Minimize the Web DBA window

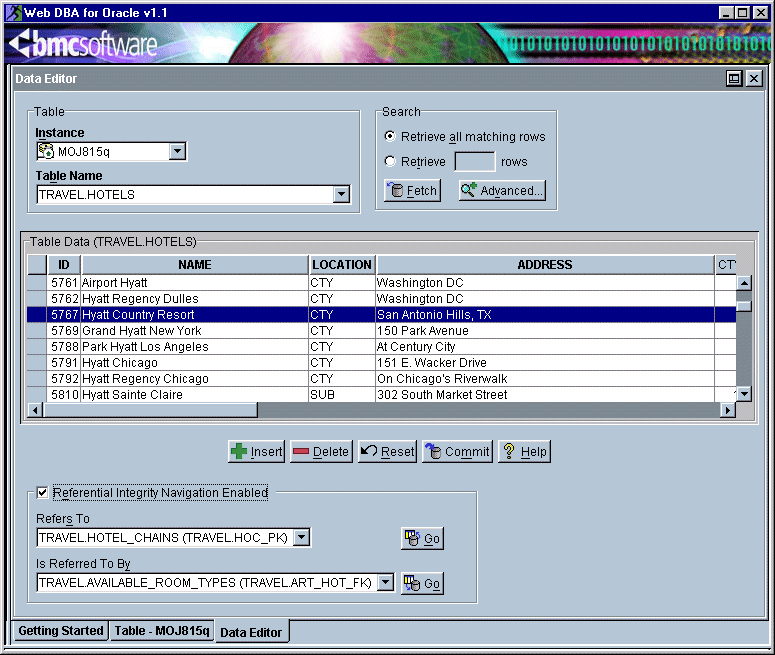[726, 13]
